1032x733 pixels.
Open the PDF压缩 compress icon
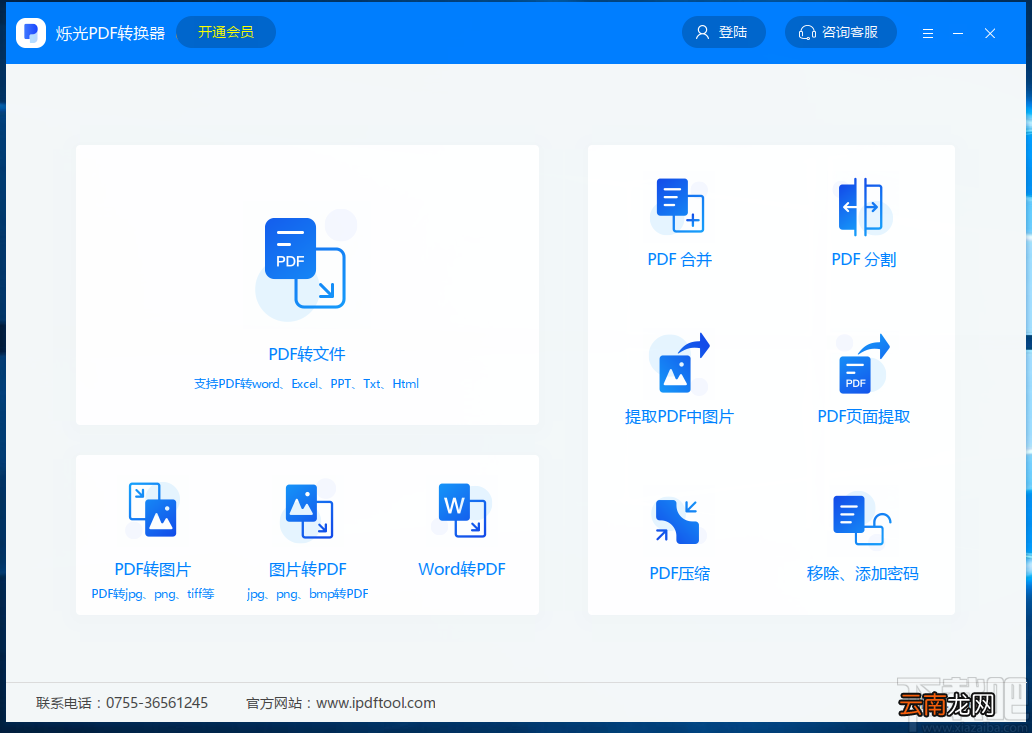click(679, 521)
